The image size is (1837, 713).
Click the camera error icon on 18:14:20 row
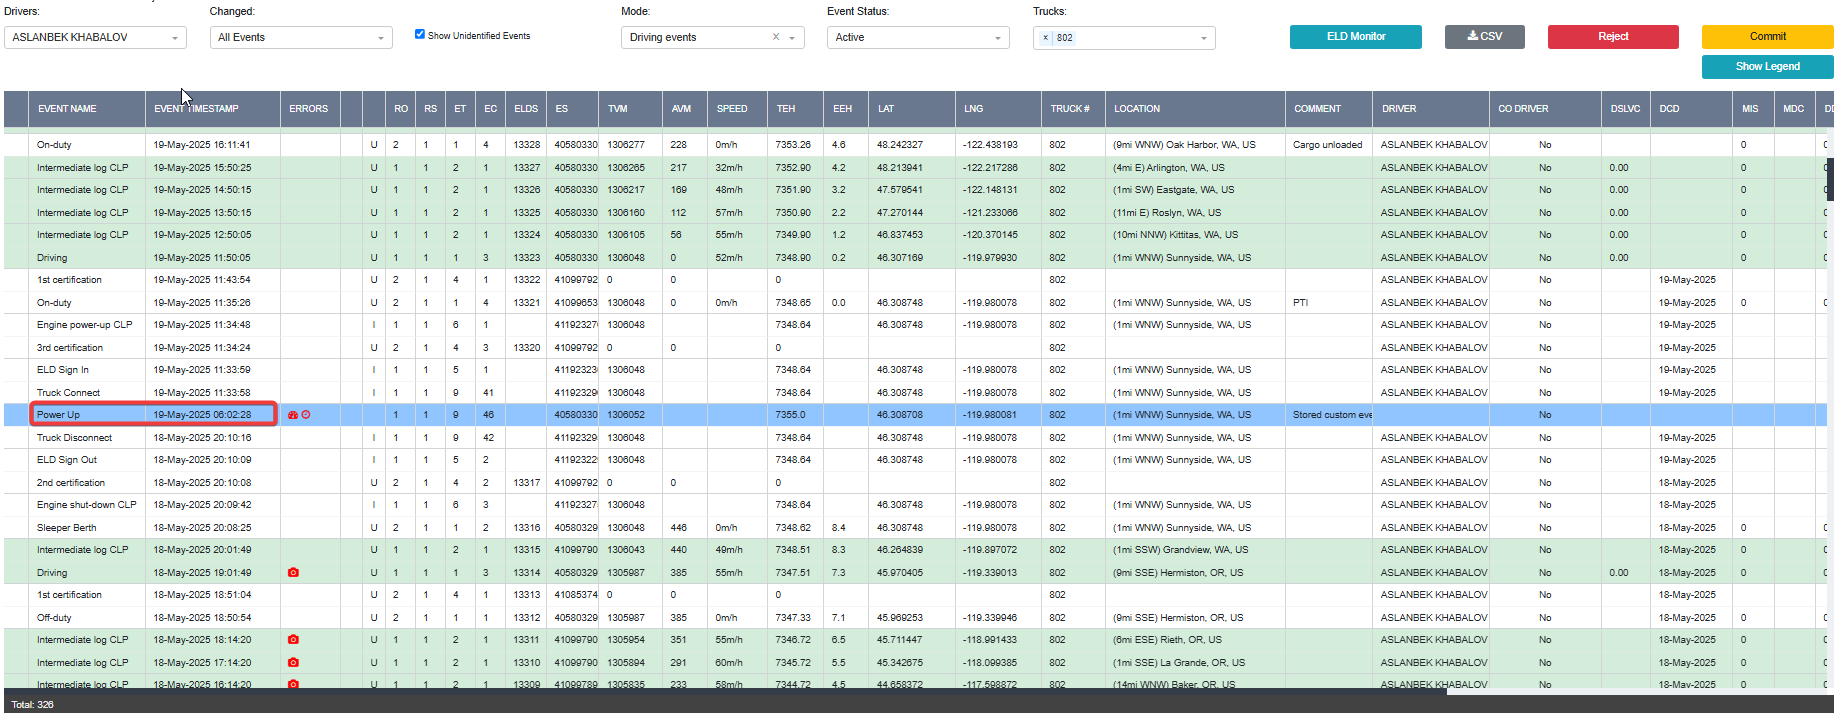click(293, 640)
